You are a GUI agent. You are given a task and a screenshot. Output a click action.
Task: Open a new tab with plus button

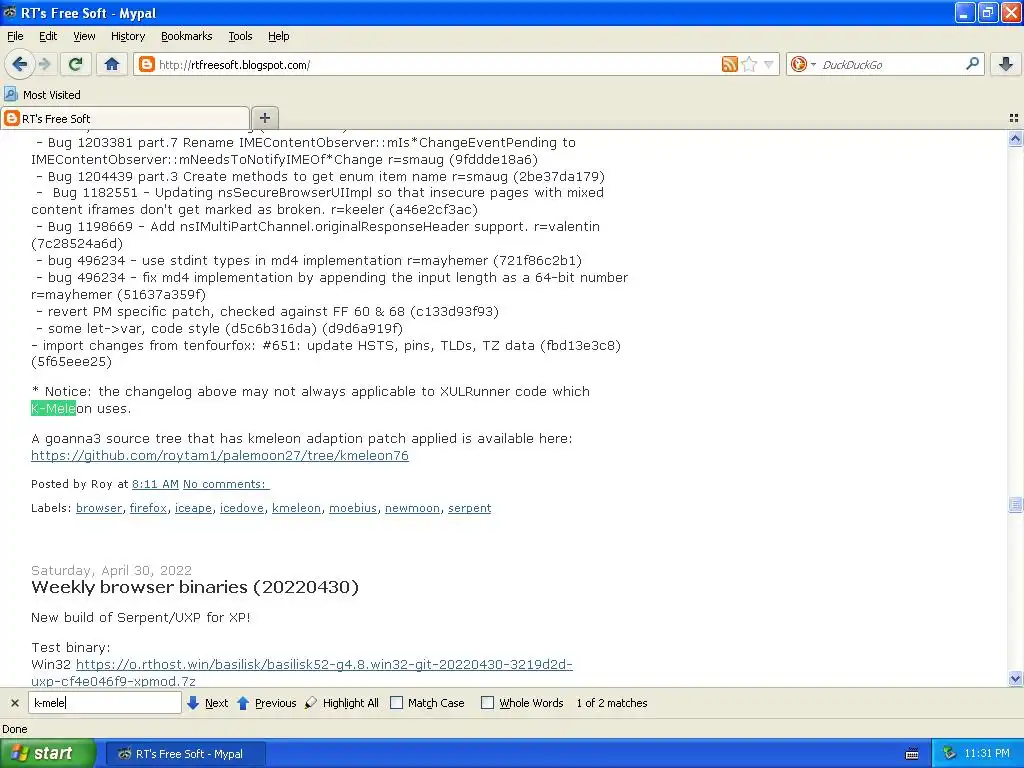tap(264, 118)
